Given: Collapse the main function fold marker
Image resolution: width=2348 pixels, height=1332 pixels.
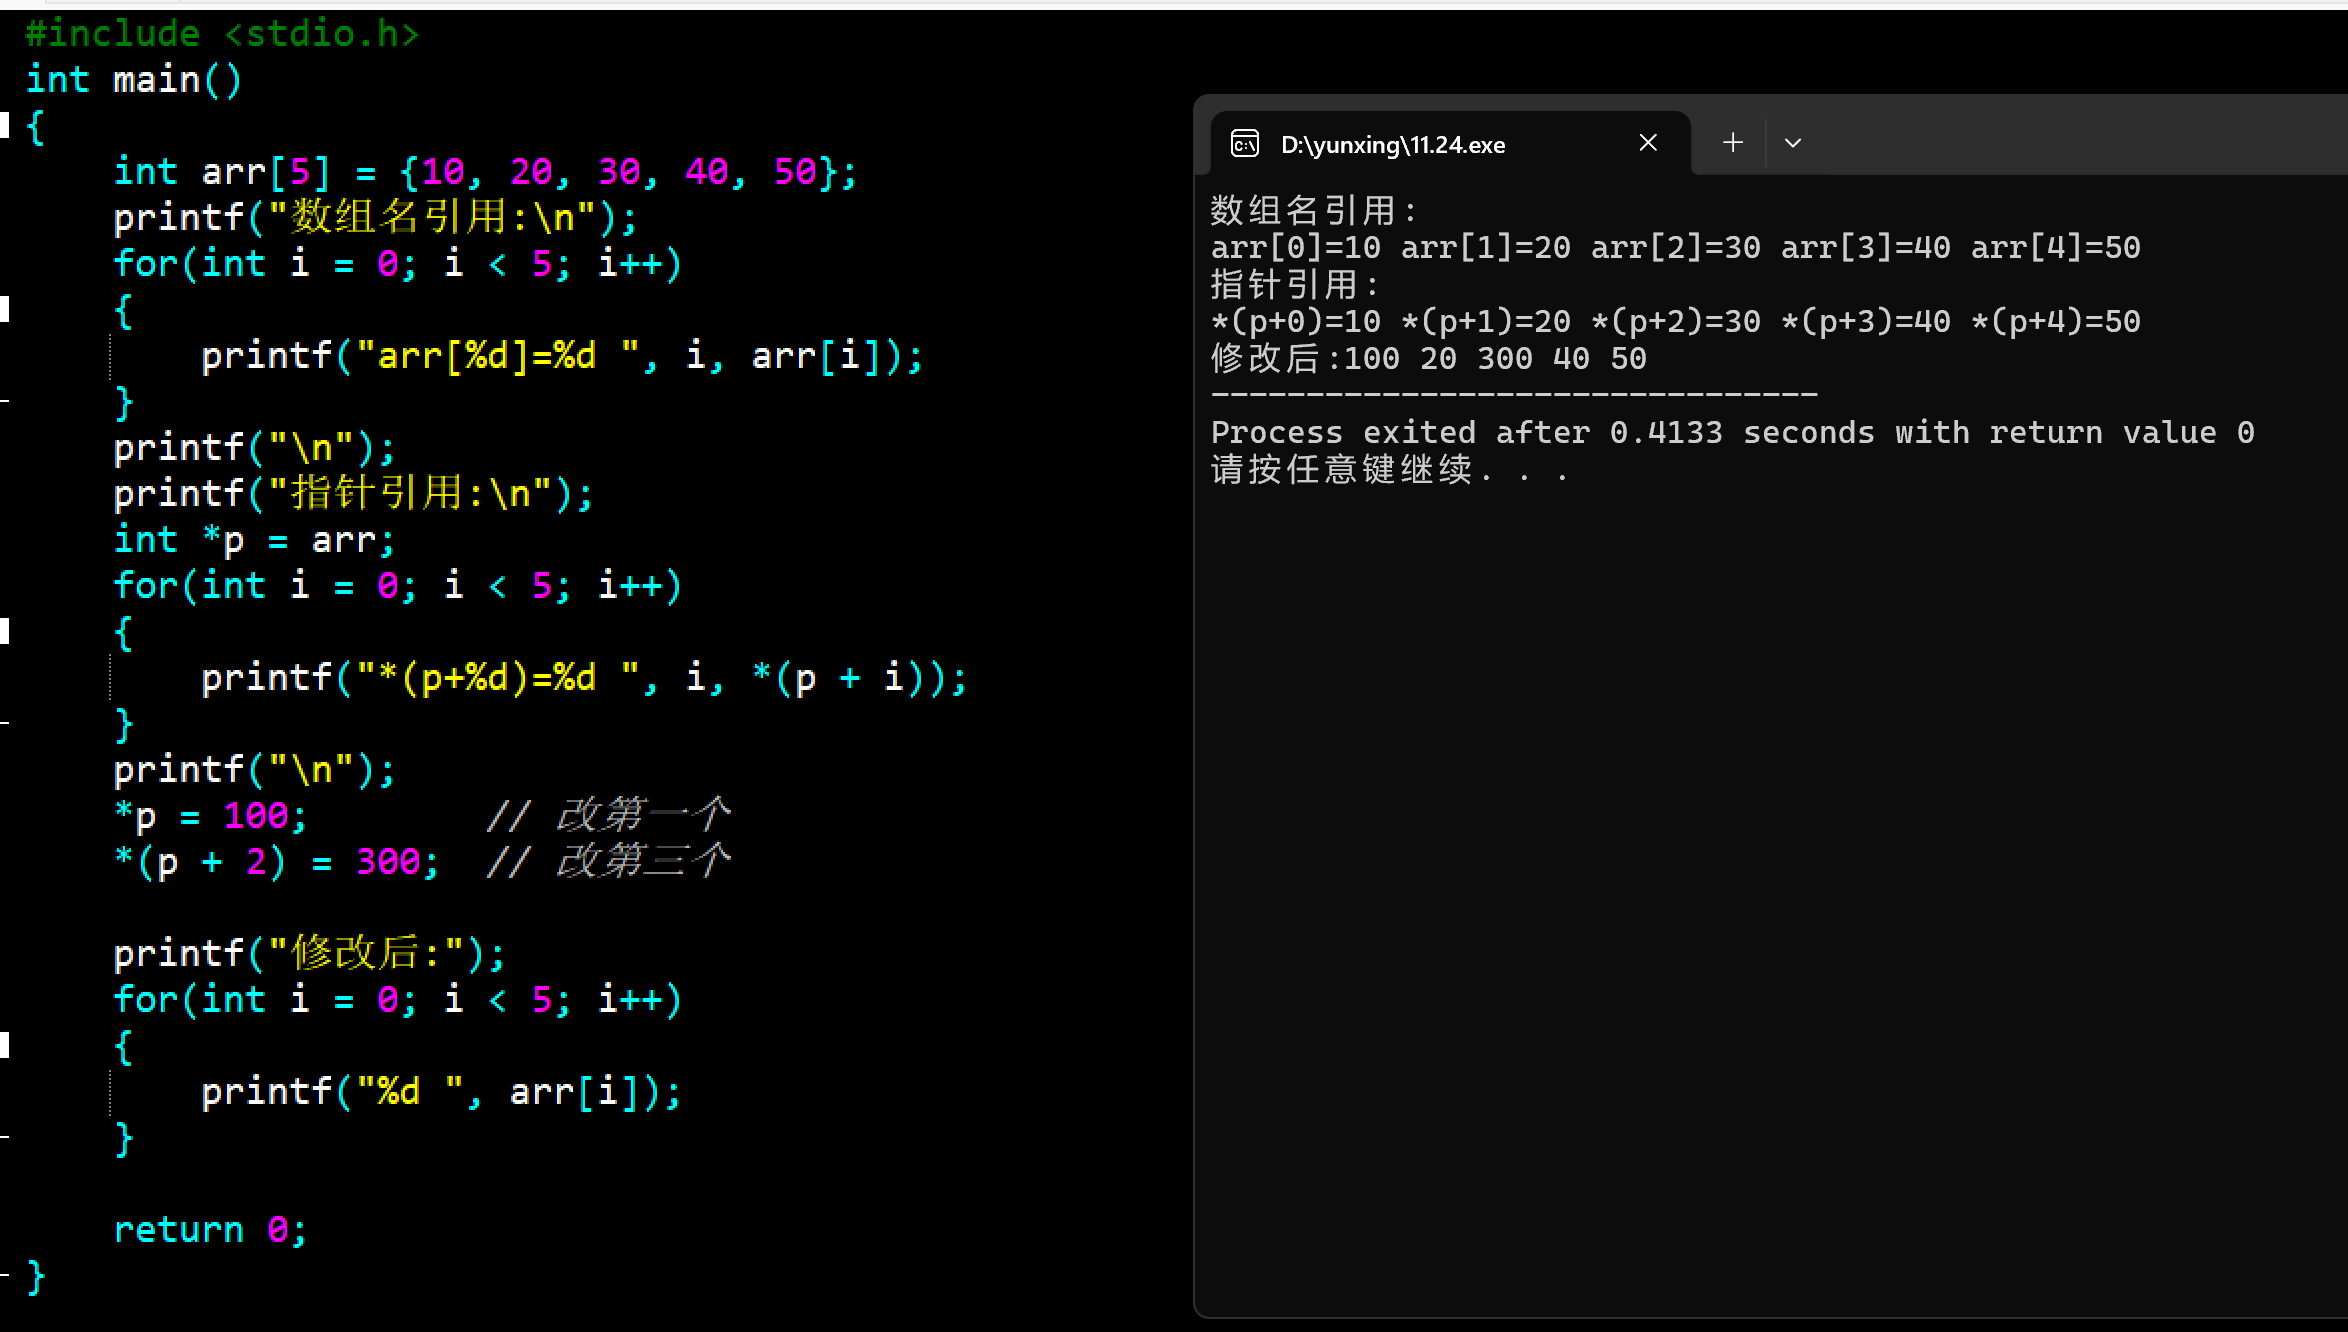Looking at the screenshot, I should point(5,125).
